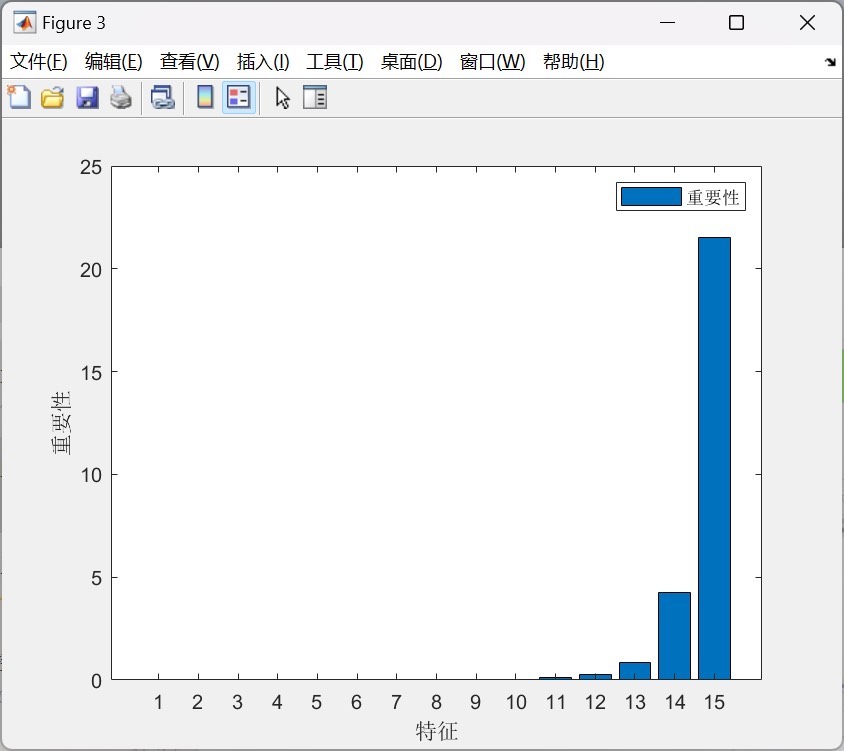Click the y-axis label 重要性
Screen dimensions: 844x751
pyautogui.click(x=61, y=423)
